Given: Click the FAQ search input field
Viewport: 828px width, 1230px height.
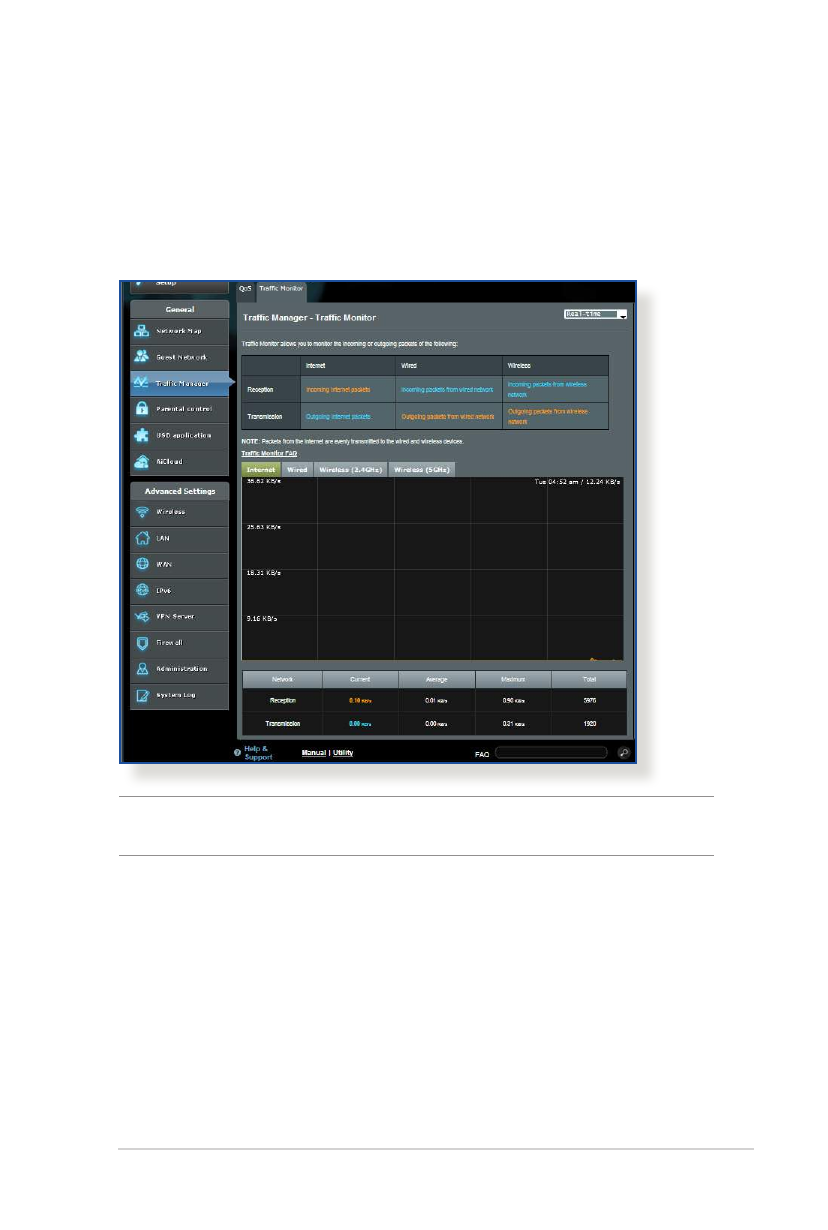Looking at the screenshot, I should 551,753.
